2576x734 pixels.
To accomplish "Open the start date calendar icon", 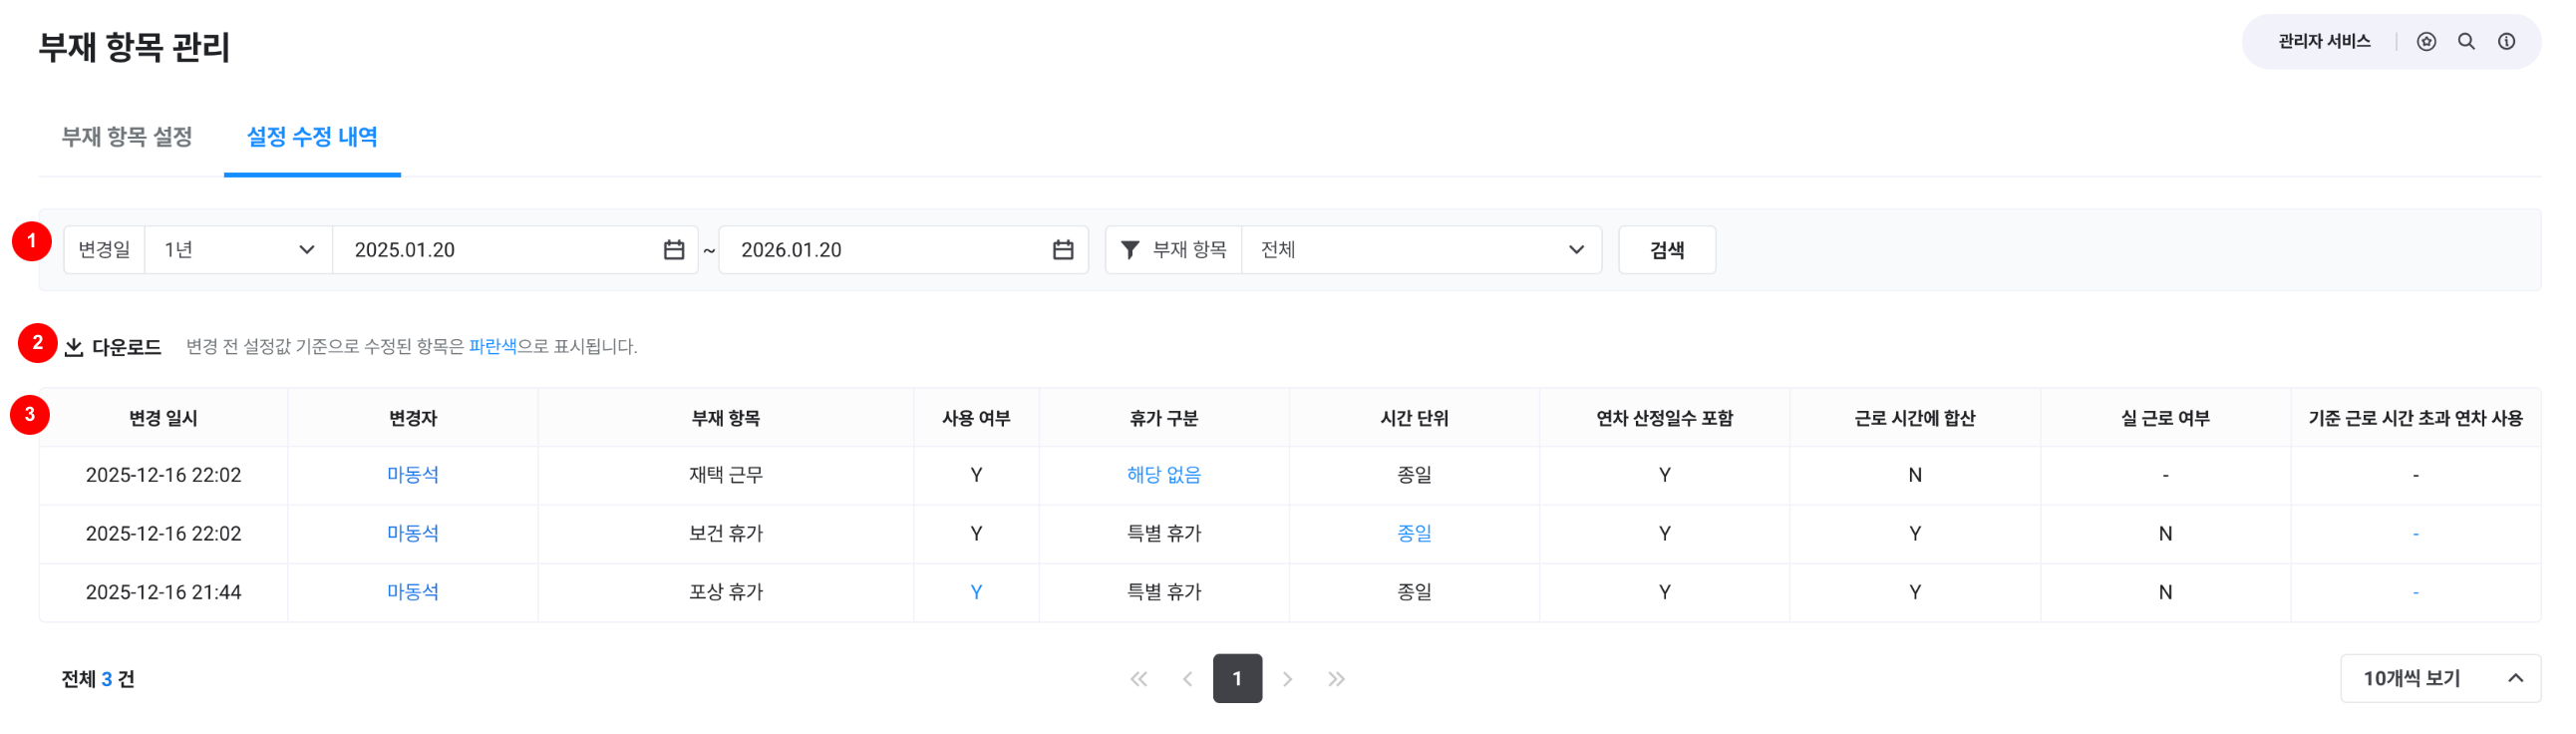I will 674,250.
